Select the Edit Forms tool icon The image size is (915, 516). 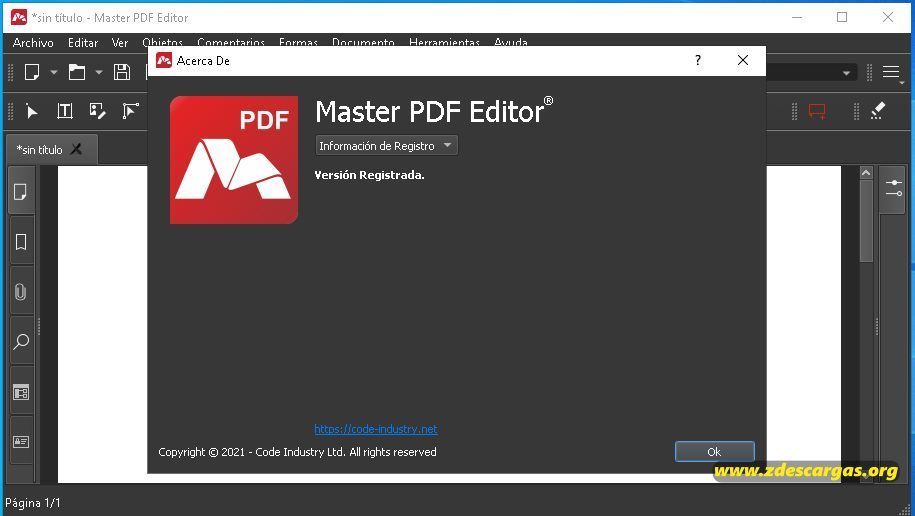(x=130, y=111)
